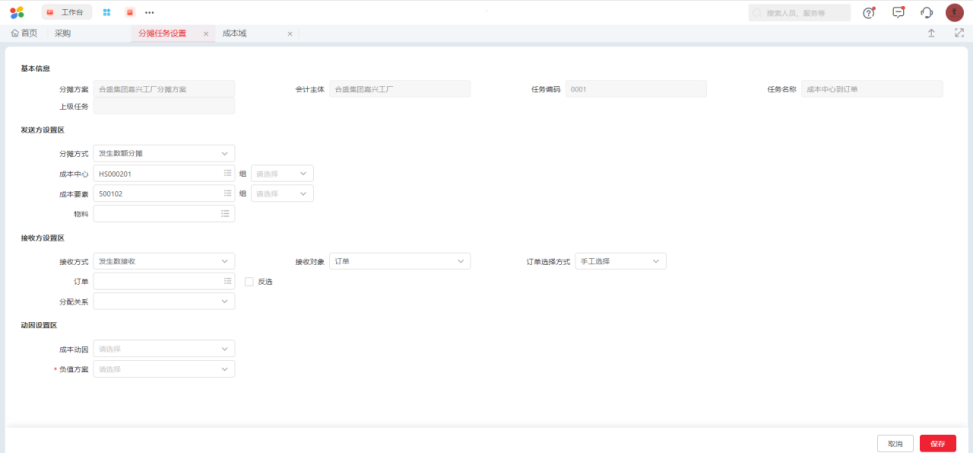Expand the 接收对象 dropdown

tap(400, 261)
